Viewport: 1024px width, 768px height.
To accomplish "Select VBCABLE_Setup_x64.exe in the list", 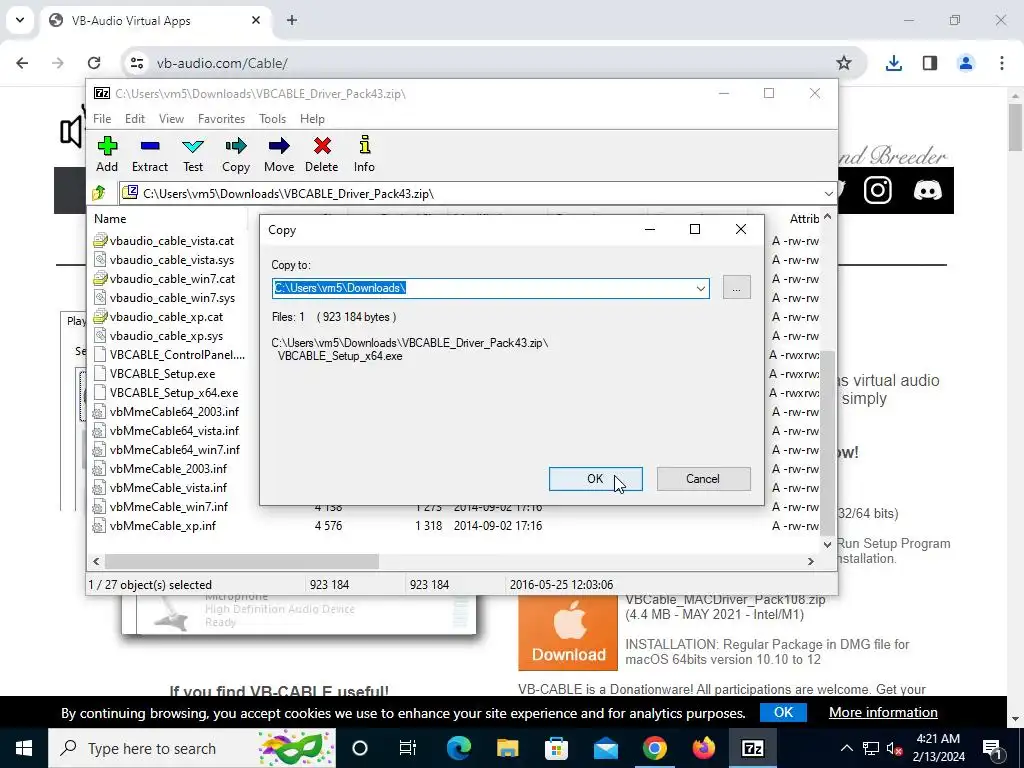I will click(x=174, y=392).
